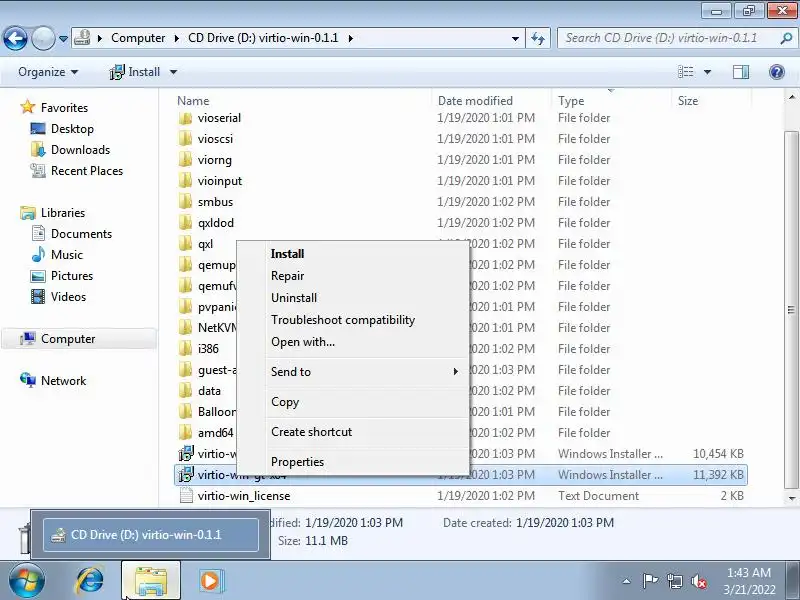Open Desktop in Favorites
Screen dimensions: 800x600
coord(72,129)
